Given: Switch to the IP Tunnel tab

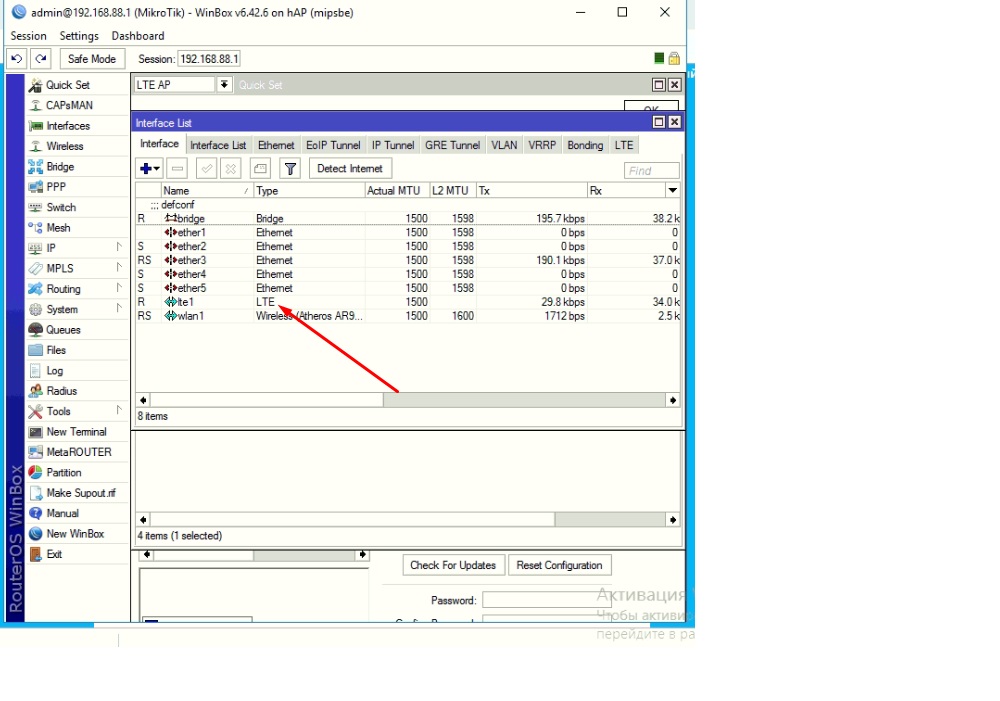Looking at the screenshot, I should tap(393, 145).
